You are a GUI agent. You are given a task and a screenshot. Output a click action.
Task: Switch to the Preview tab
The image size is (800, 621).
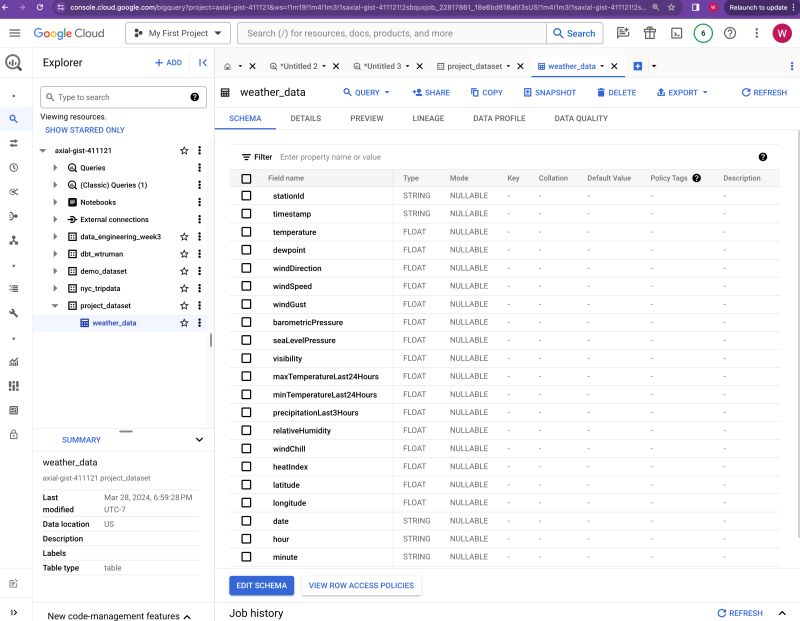(x=366, y=118)
